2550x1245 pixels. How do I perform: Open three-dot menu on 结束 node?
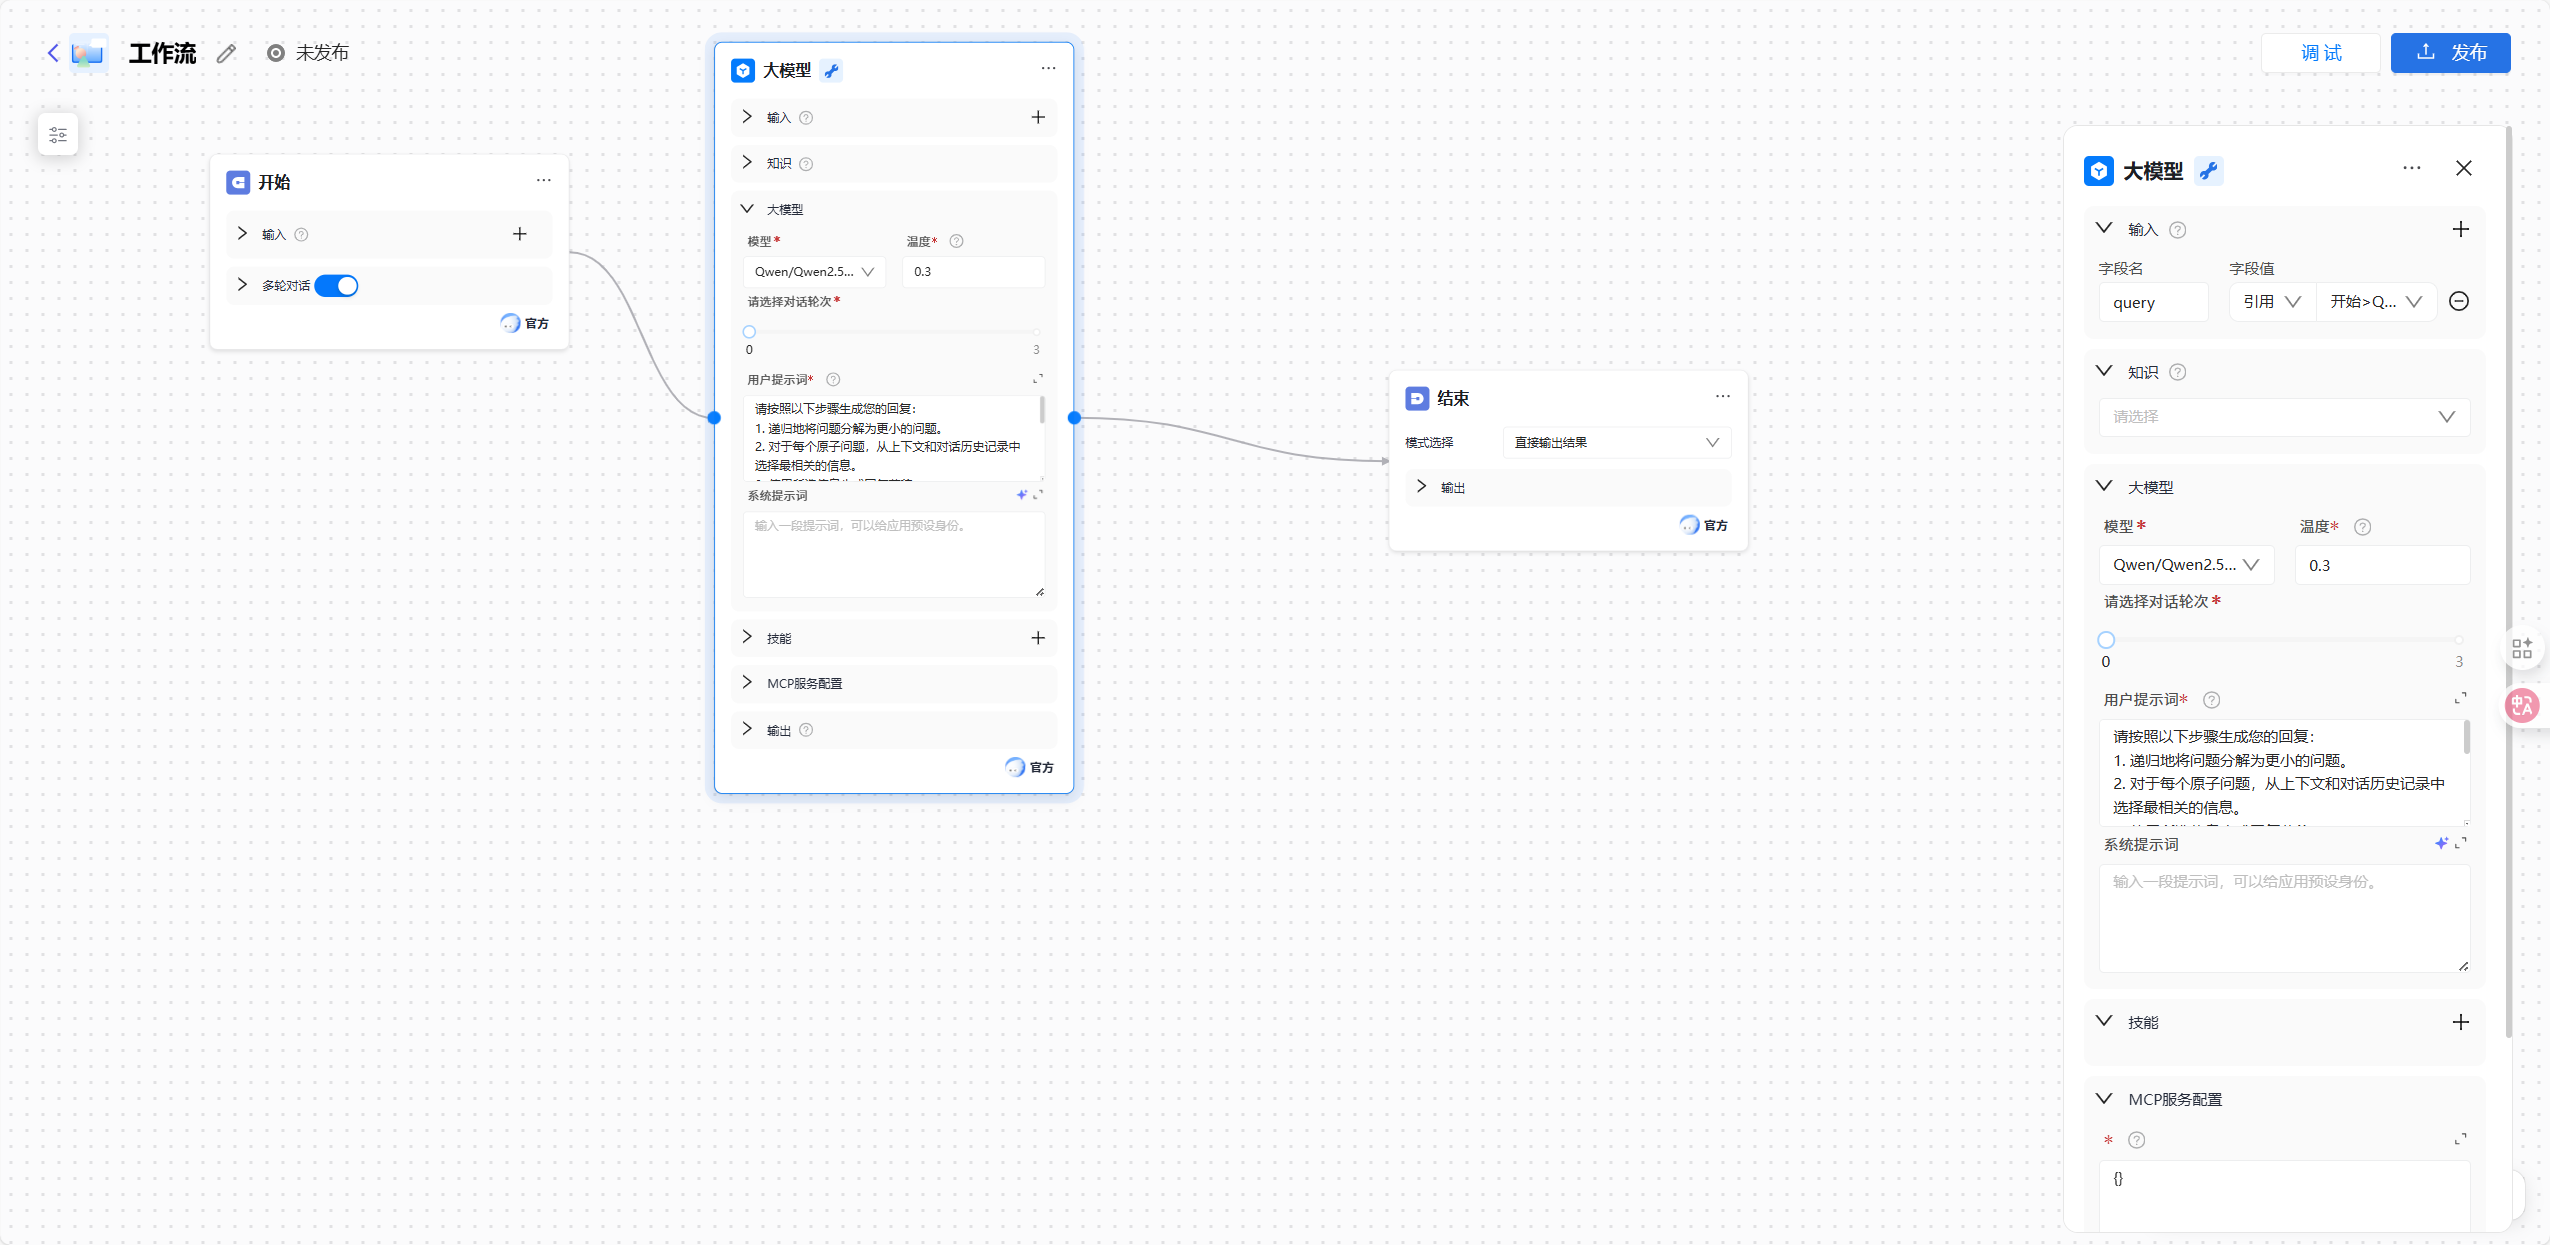click(x=1722, y=397)
